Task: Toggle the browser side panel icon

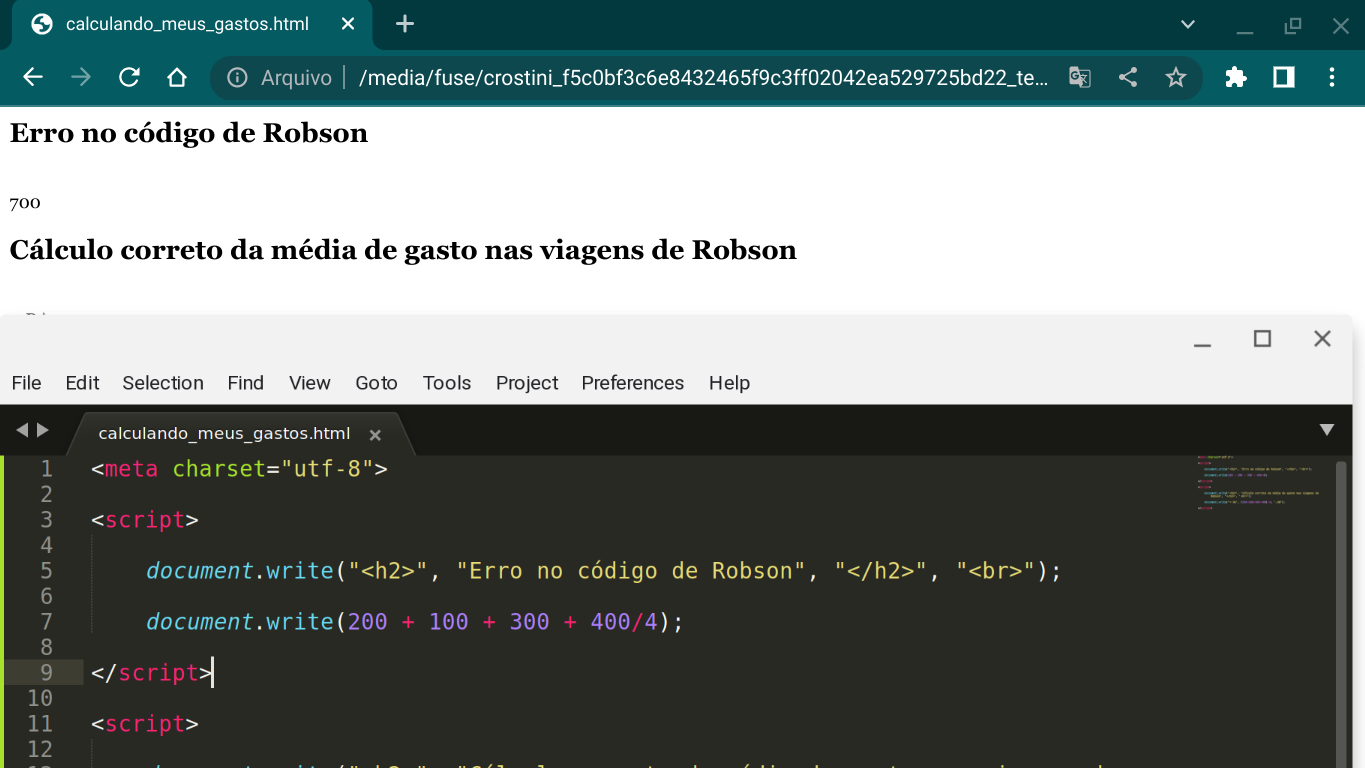Action: coord(1284,77)
